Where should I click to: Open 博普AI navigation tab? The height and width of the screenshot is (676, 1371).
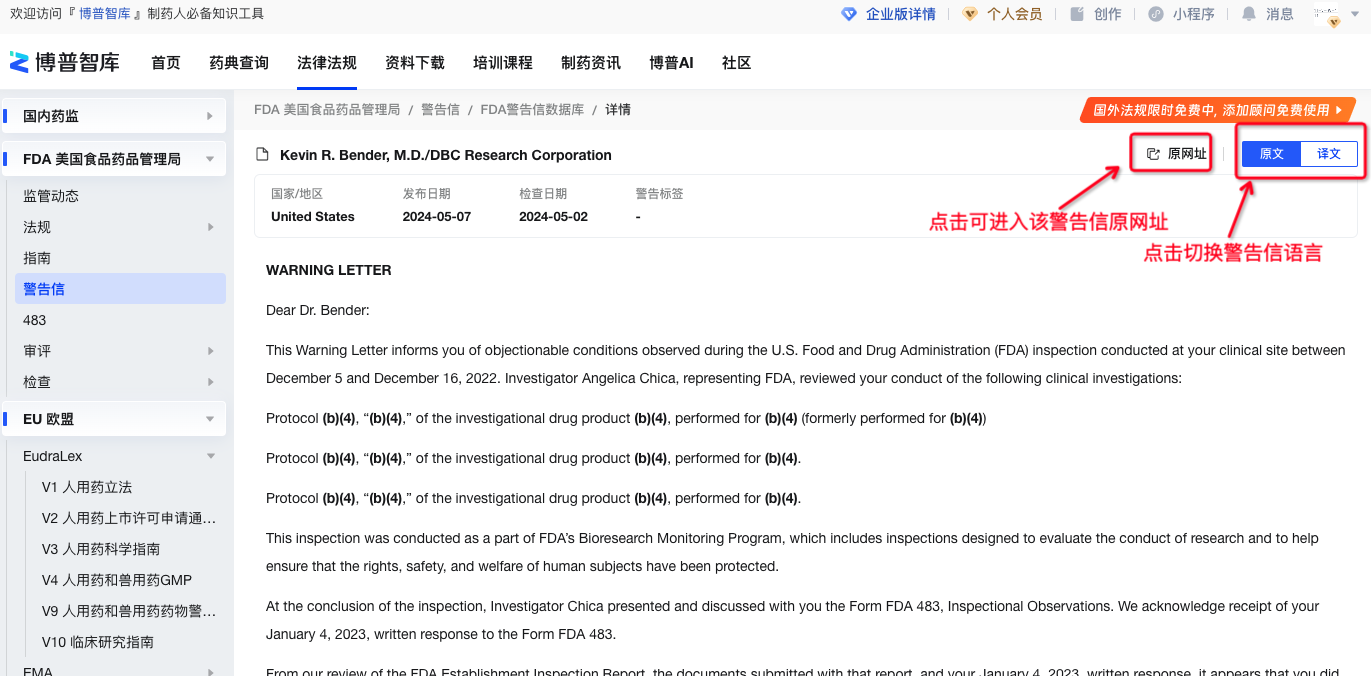(671, 62)
